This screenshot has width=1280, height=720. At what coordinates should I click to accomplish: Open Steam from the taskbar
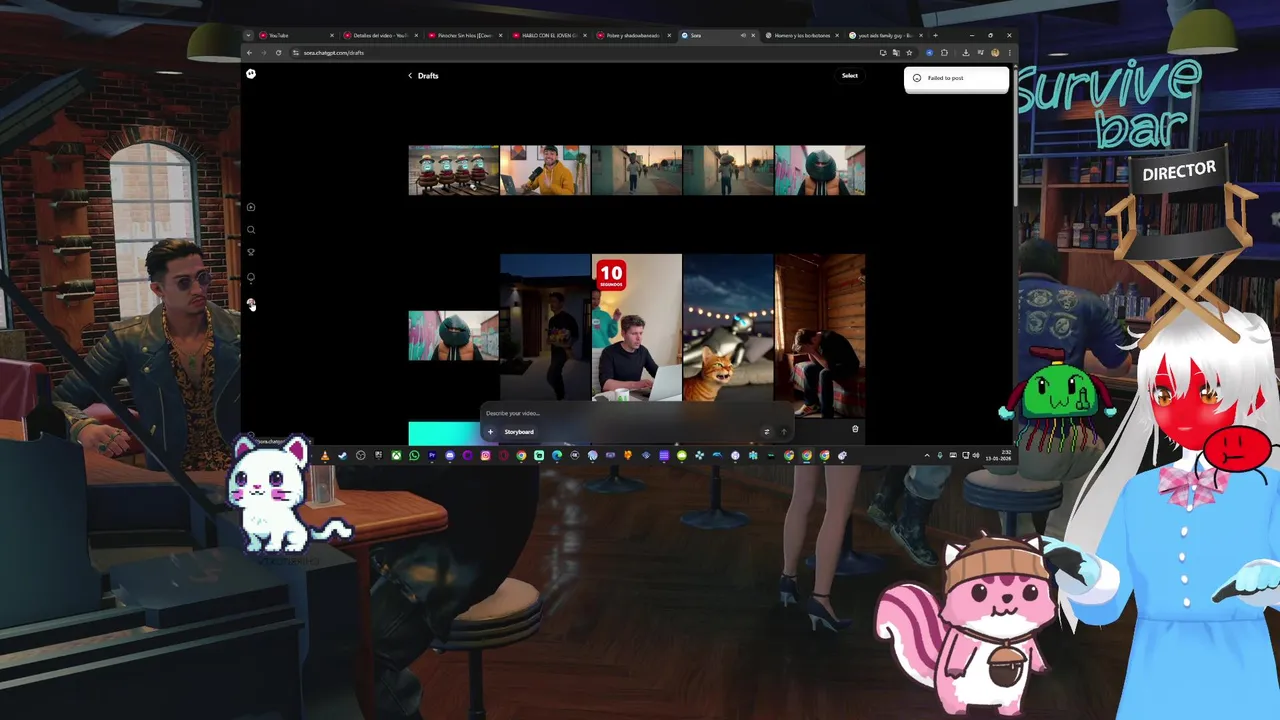(342, 455)
